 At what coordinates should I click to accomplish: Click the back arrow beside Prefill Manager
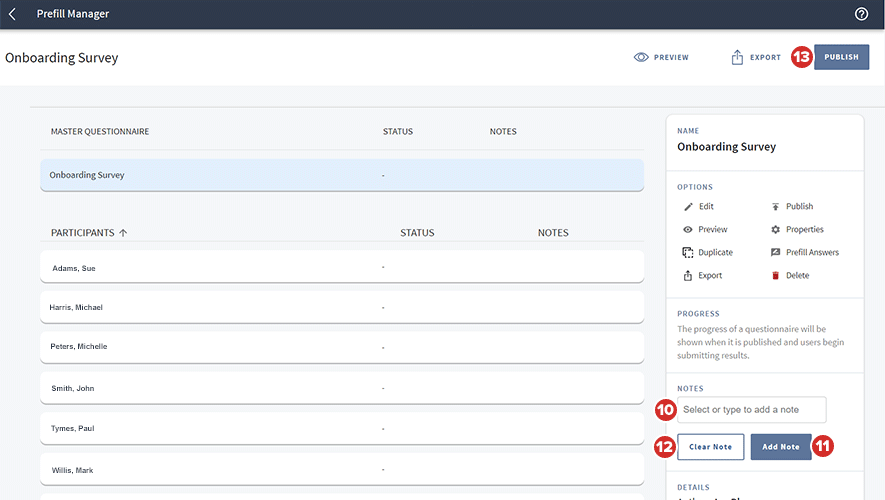12,14
